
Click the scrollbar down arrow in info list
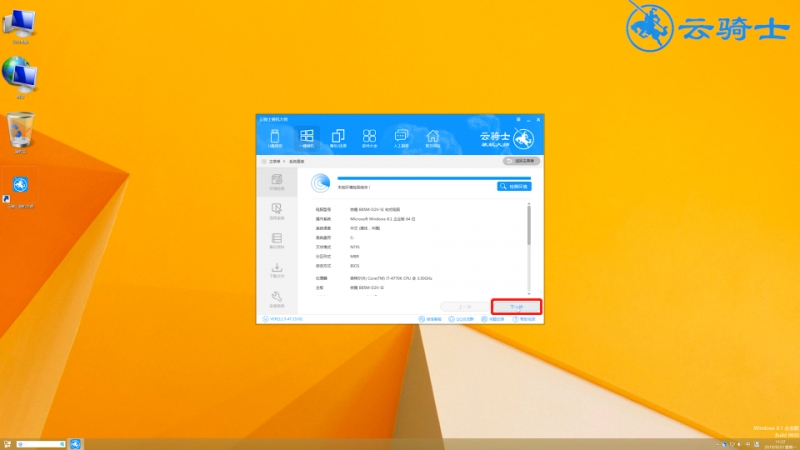click(x=529, y=293)
